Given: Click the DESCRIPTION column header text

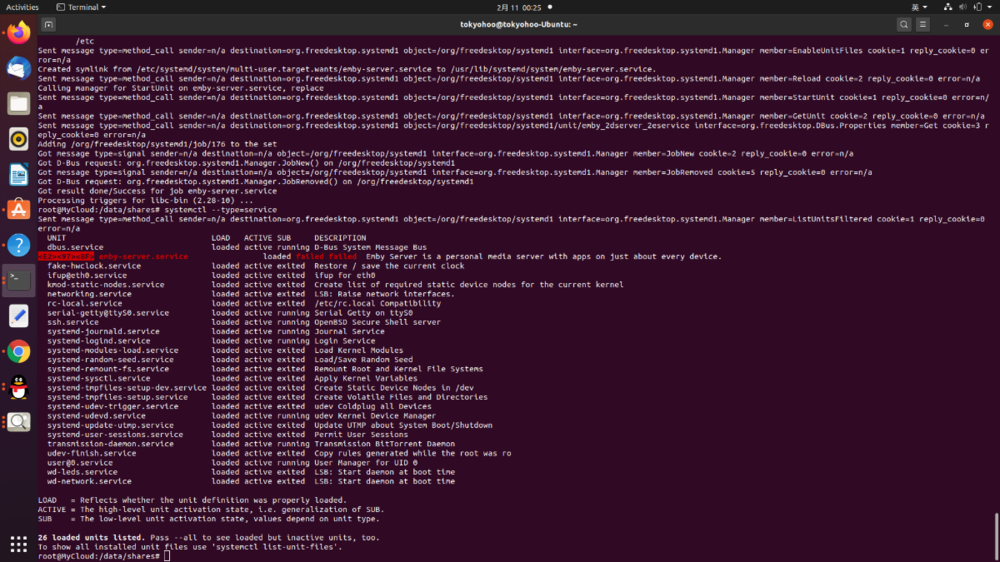Looking at the screenshot, I should (340, 238).
